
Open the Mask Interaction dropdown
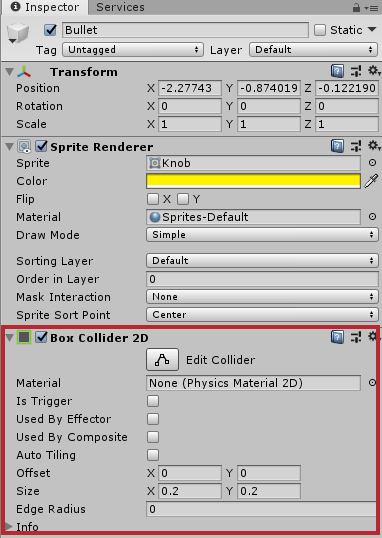(x=262, y=296)
